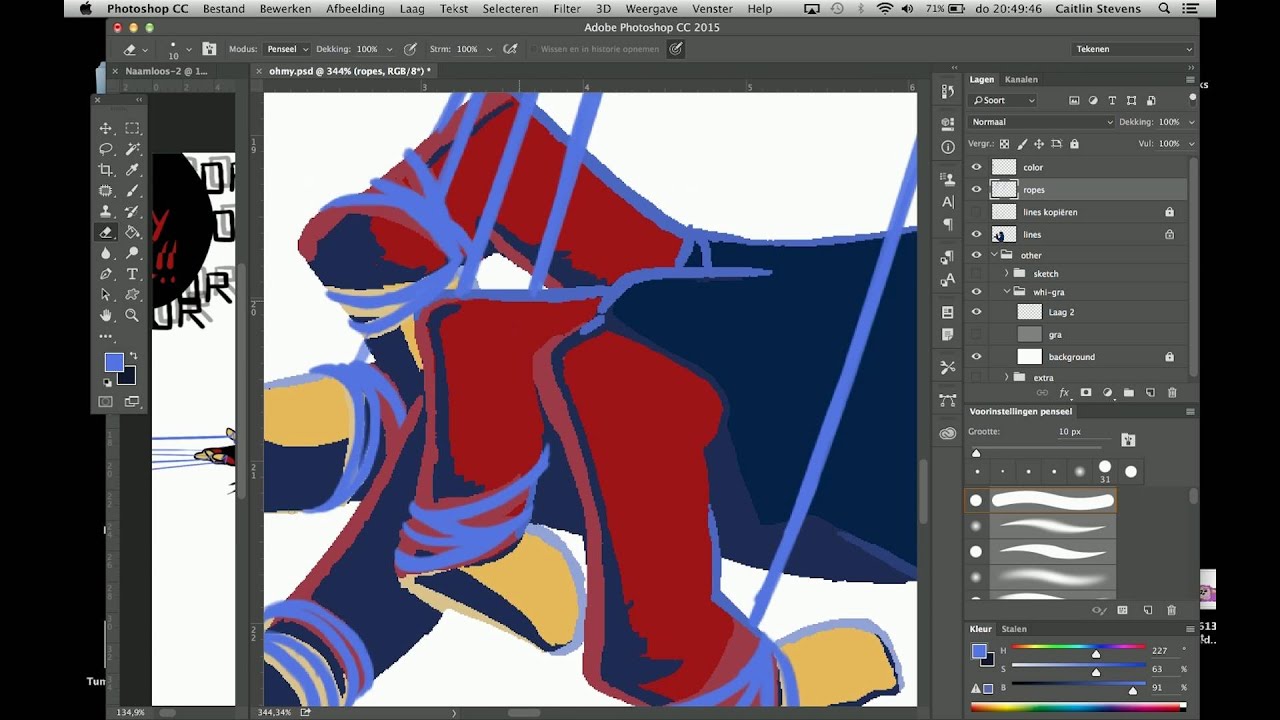Image resolution: width=1280 pixels, height=720 pixels.
Task: Hide the background layer
Action: 977,357
